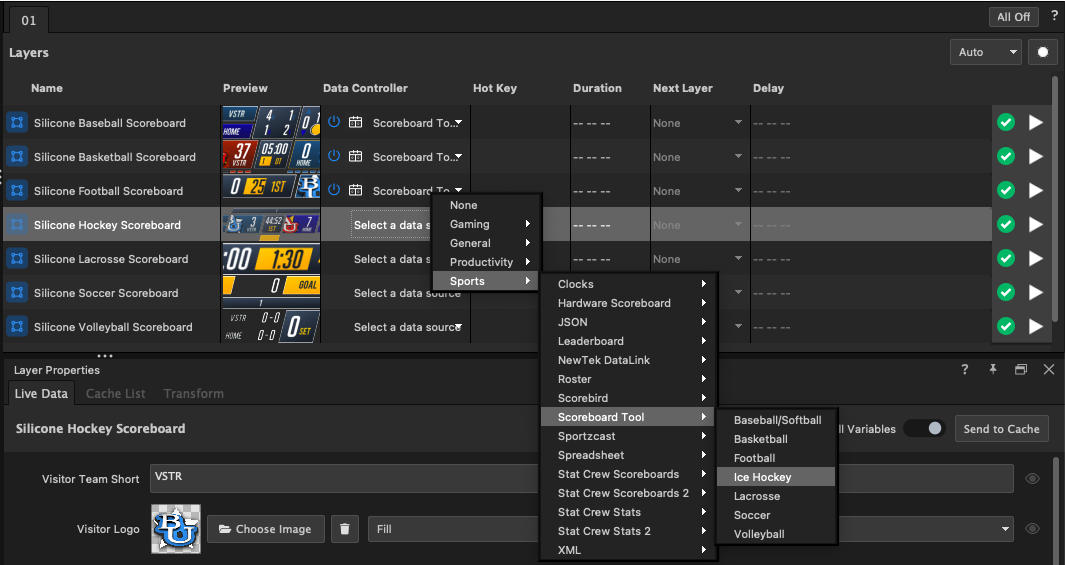Screen dimensions: 1065x565
Task: Select Ice Hockey from Scoreboard Tool submenu
Action: (776, 477)
